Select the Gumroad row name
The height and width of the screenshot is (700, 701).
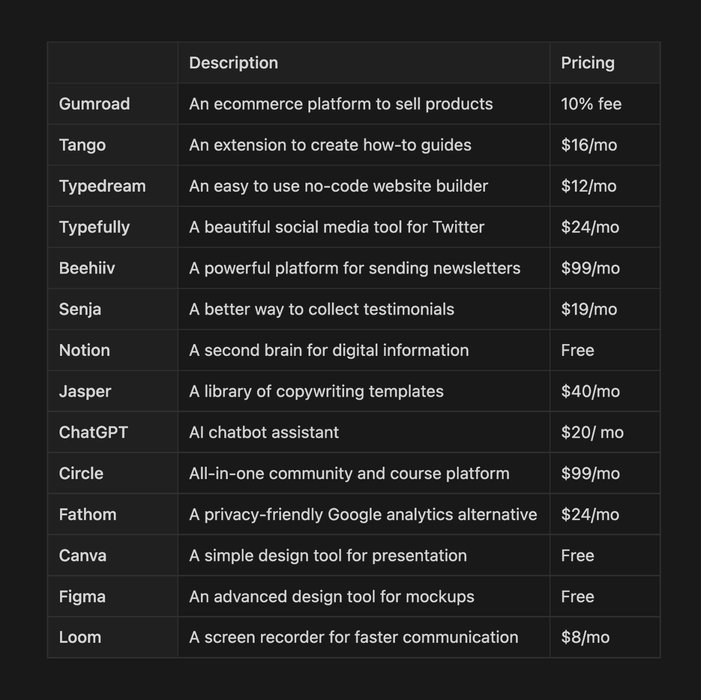pos(94,104)
